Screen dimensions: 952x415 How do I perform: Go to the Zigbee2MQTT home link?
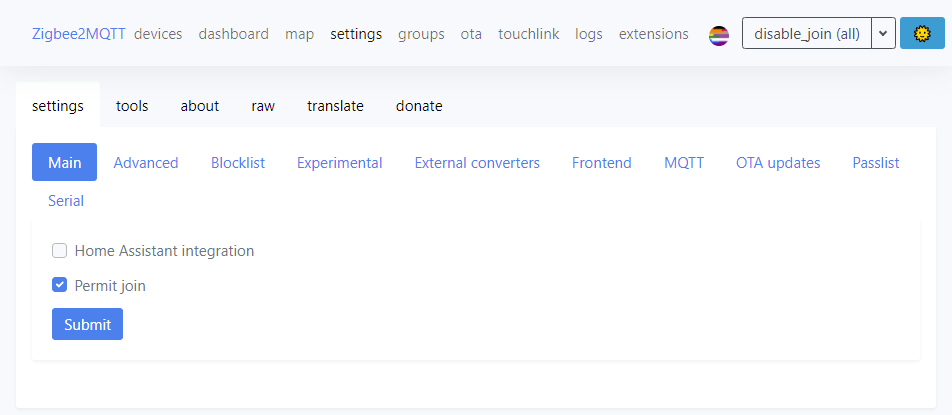[79, 34]
